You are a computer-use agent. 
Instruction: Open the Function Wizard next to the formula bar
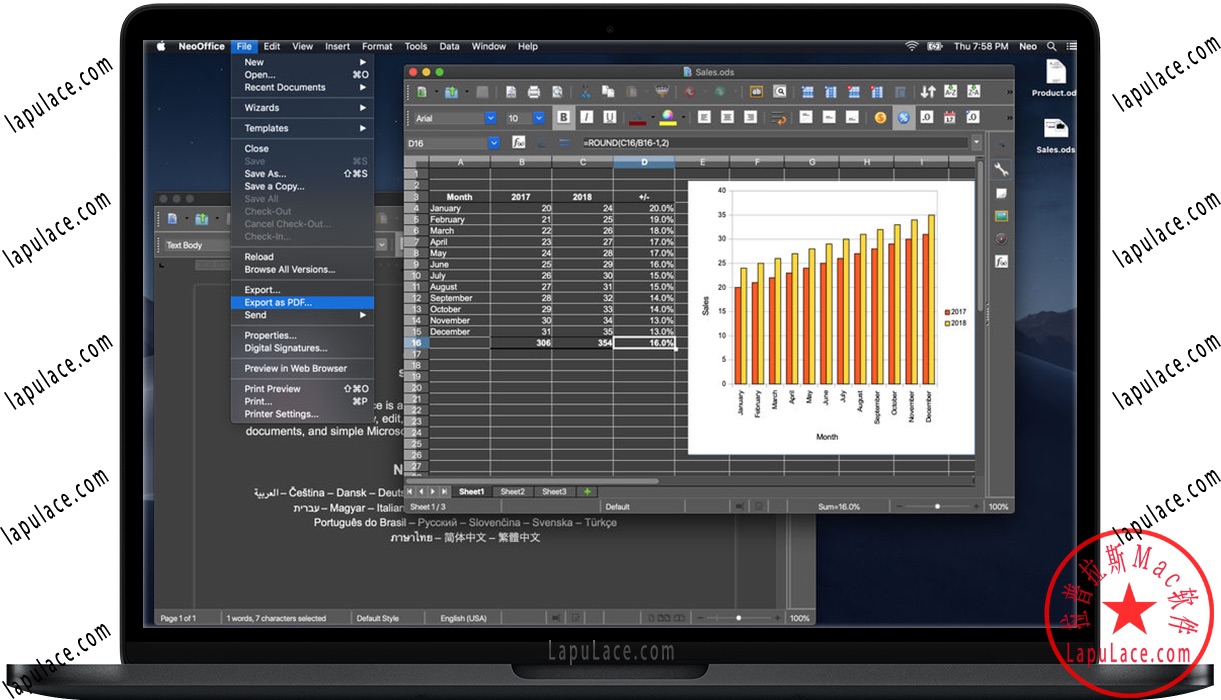[x=518, y=142]
